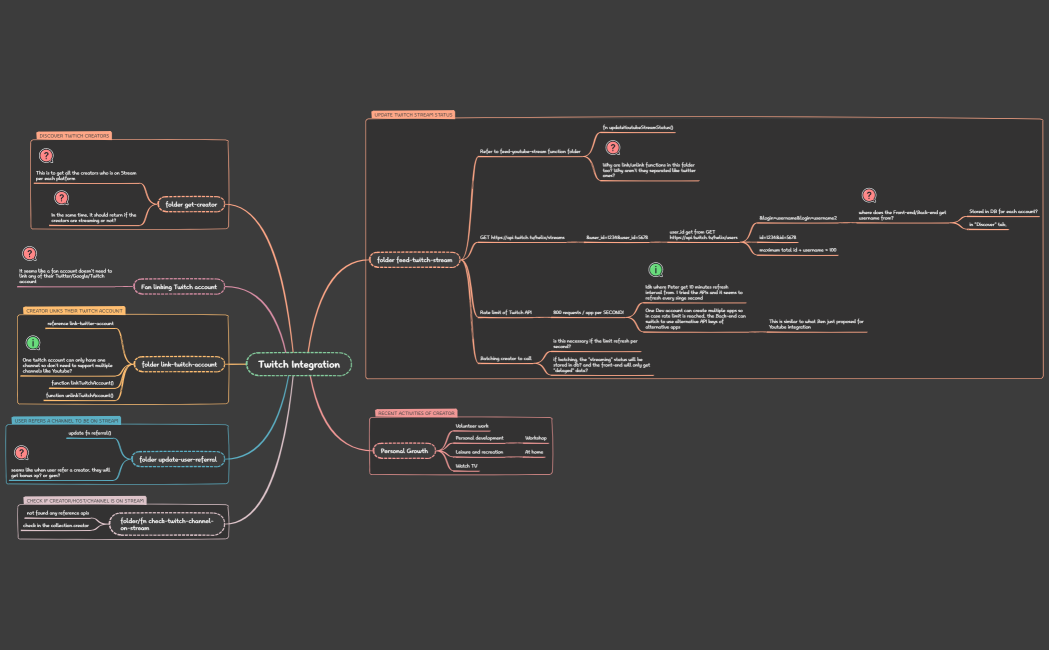Click question icon above 'This is to get all the creators' note

[x=46, y=156]
